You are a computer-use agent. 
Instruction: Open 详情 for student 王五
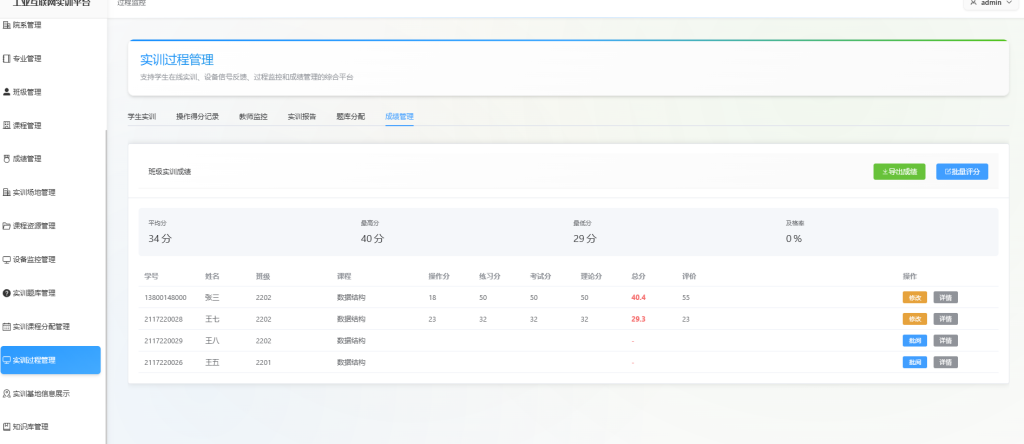(x=945, y=362)
